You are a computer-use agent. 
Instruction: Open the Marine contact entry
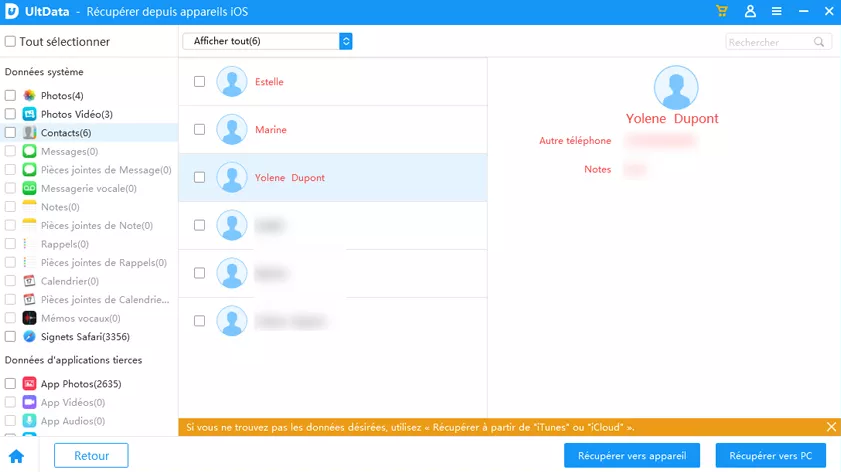click(271, 130)
